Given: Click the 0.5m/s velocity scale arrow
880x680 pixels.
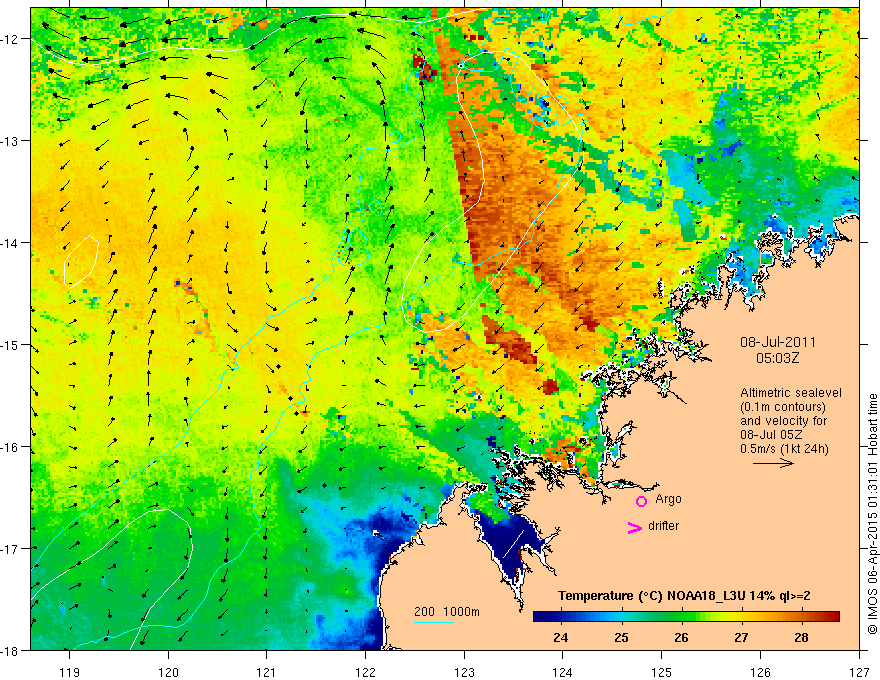Looking at the screenshot, I should [x=773, y=463].
